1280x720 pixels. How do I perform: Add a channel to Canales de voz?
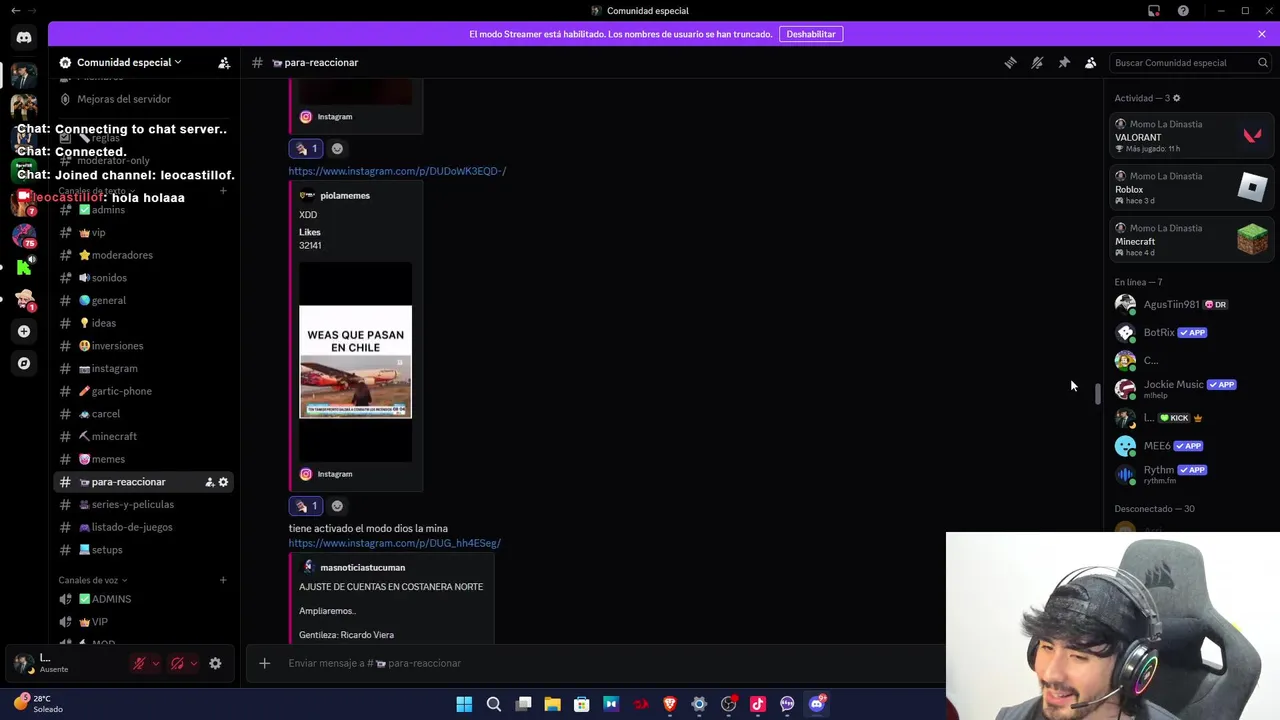pos(223,580)
